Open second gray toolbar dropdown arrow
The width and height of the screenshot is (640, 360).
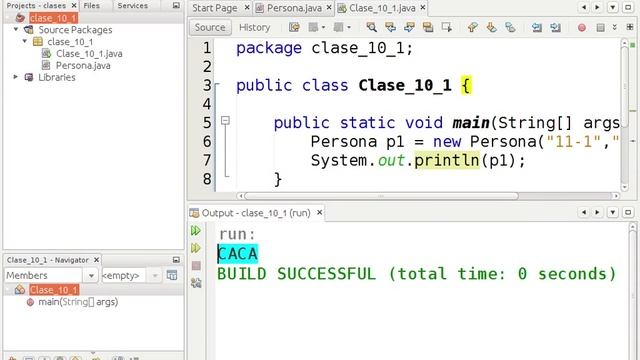(349, 27)
